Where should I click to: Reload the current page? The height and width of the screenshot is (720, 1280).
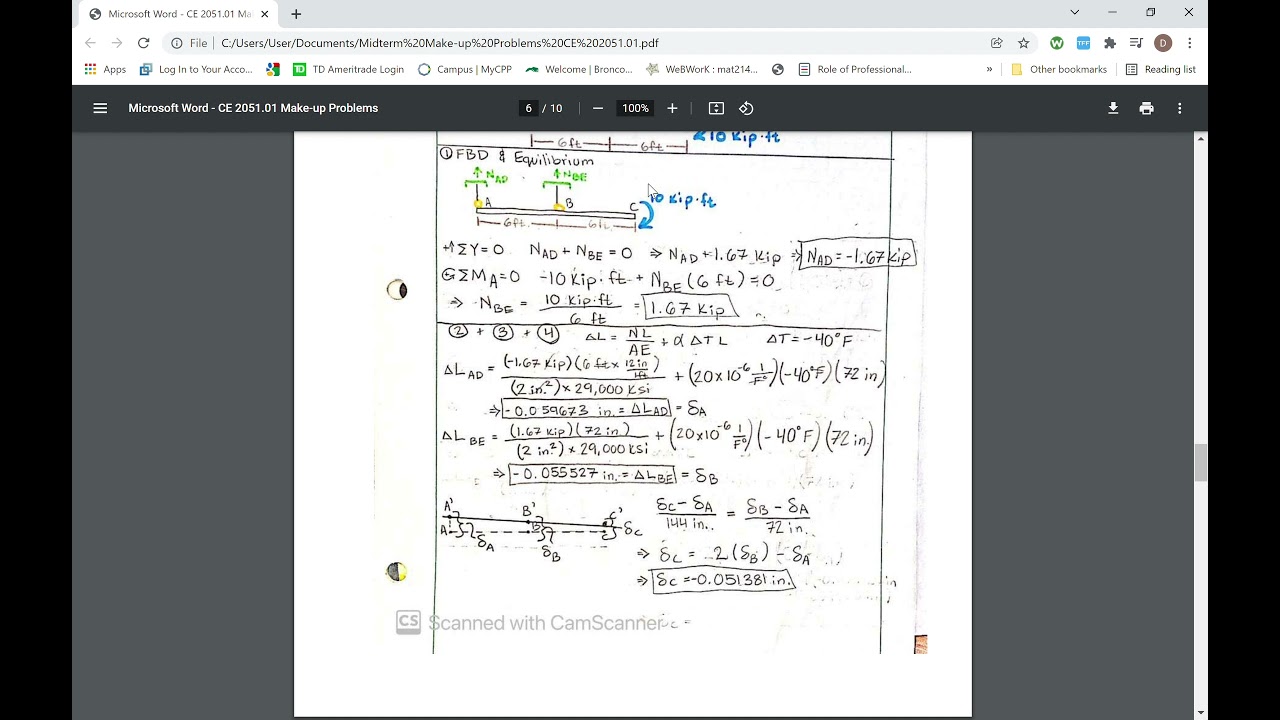[x=143, y=43]
